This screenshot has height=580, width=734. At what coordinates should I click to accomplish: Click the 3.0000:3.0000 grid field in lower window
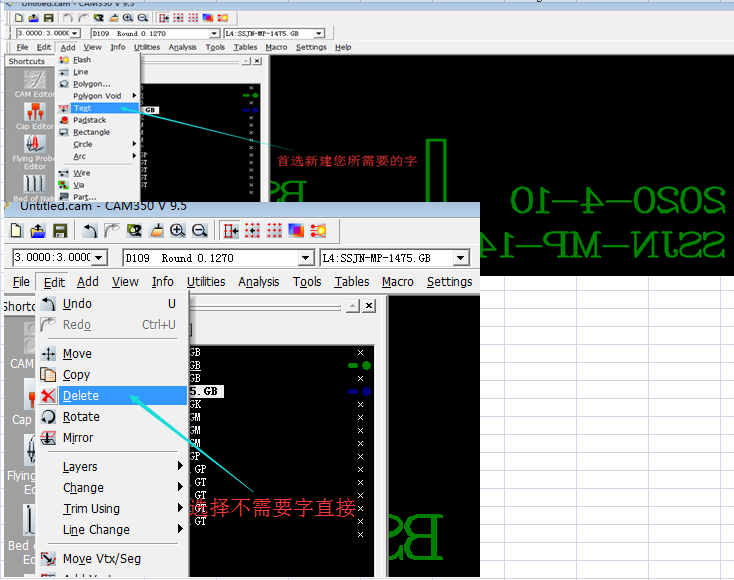[x=51, y=258]
